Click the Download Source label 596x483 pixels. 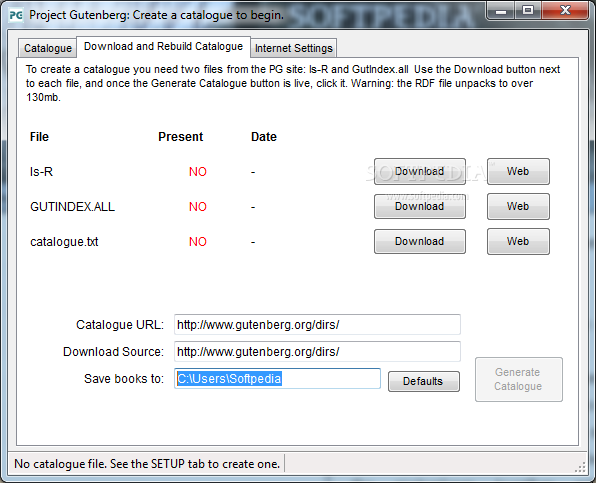point(113,352)
